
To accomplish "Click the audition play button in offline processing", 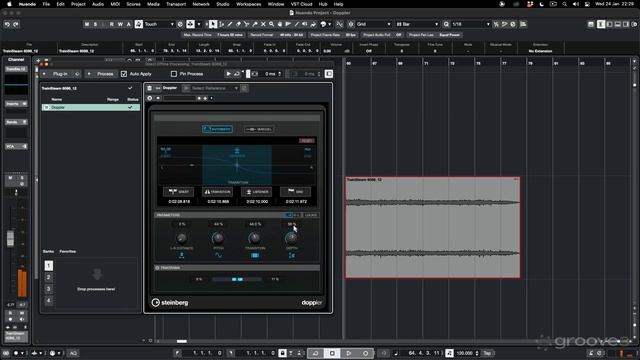I will click(229, 74).
